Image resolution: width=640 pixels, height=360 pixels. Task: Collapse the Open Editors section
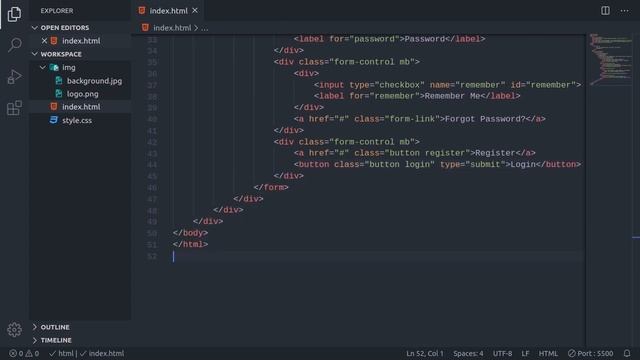coord(35,28)
